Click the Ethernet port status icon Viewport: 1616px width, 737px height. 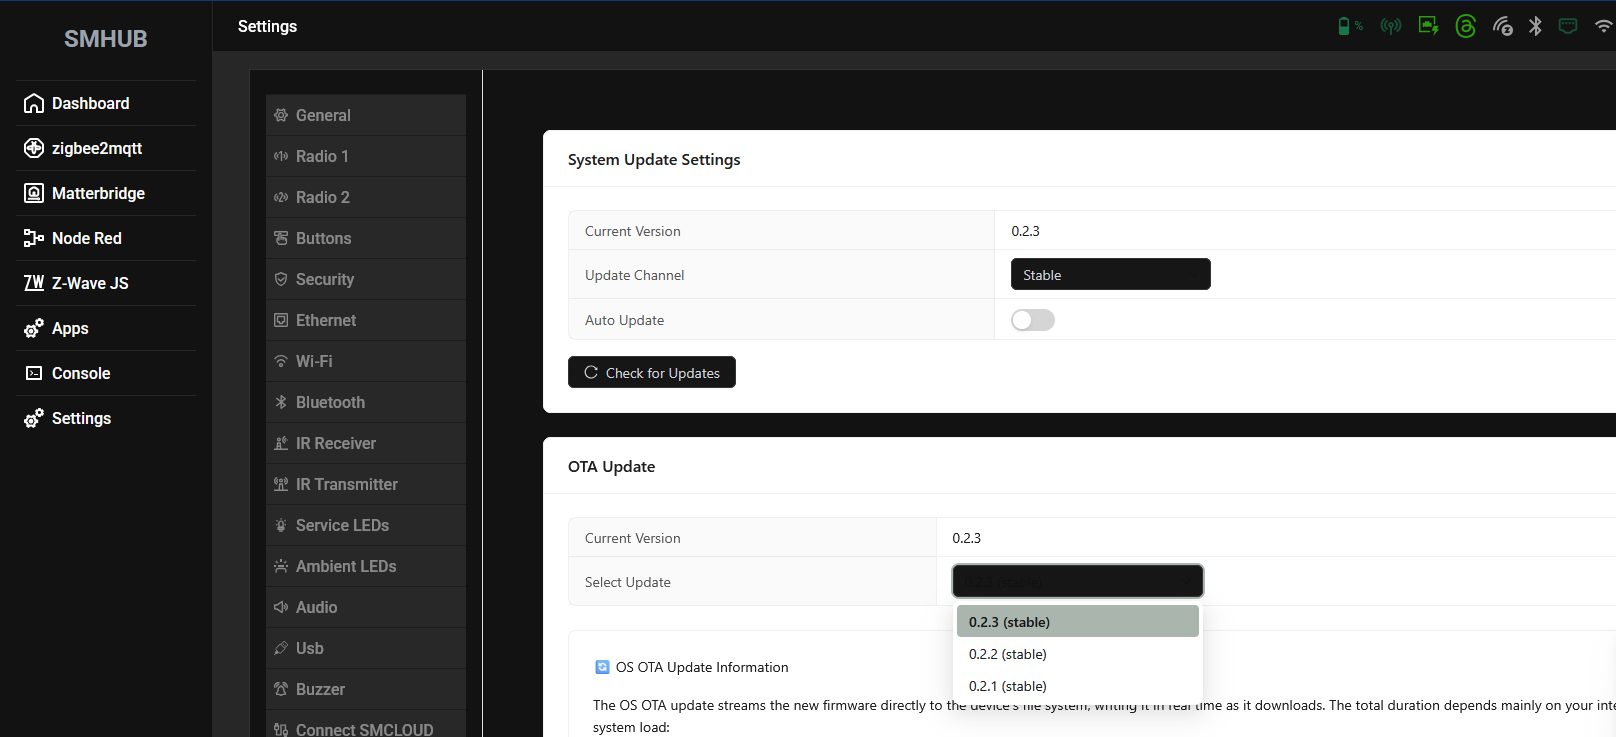pos(1568,27)
